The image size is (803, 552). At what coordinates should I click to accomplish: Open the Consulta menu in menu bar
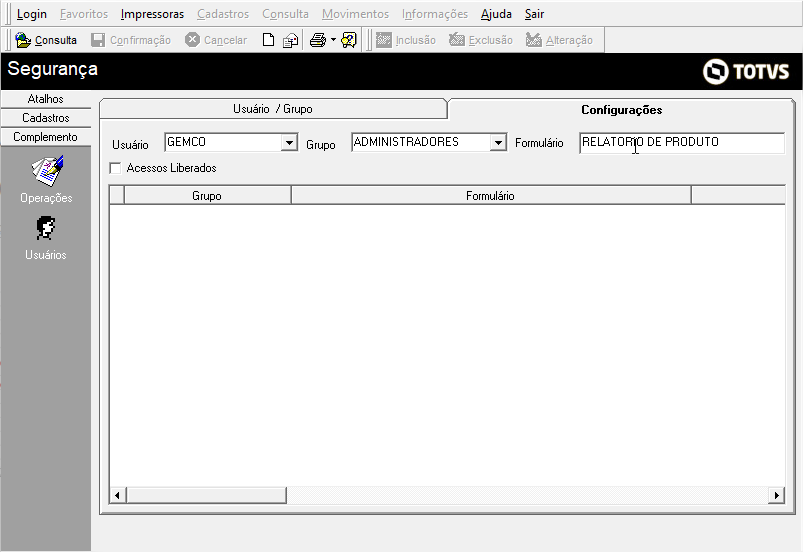[x=285, y=14]
